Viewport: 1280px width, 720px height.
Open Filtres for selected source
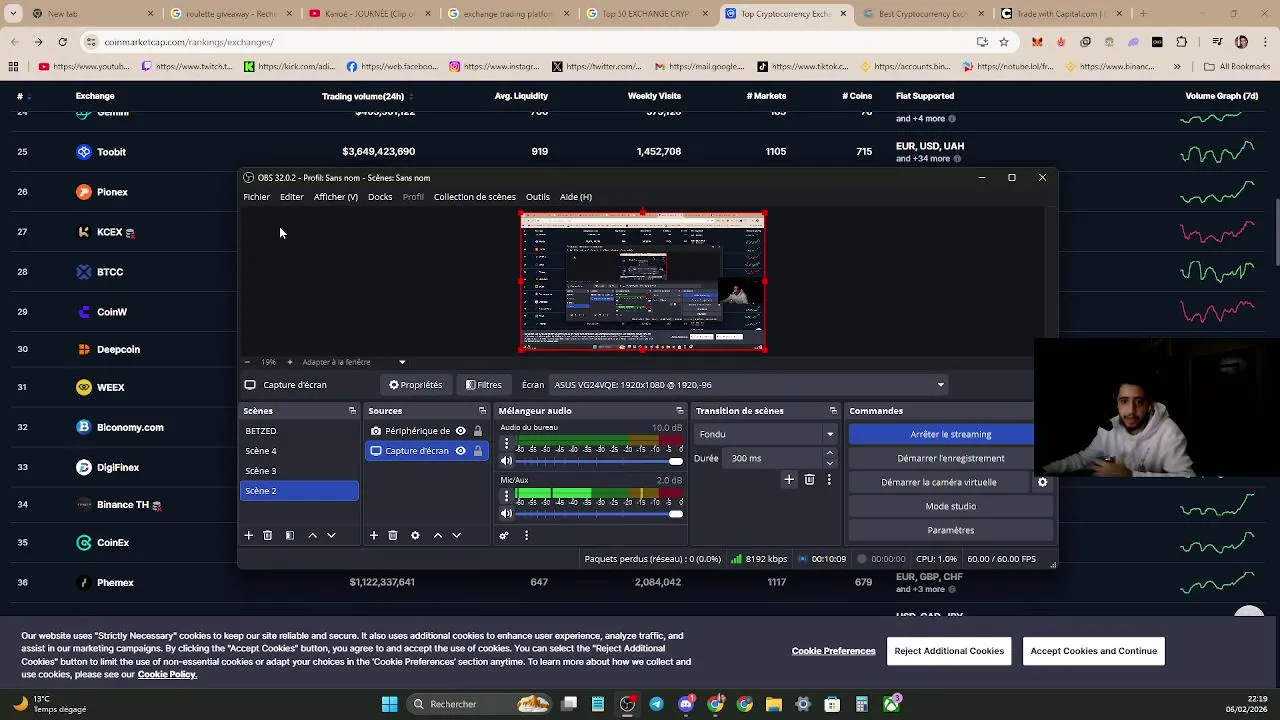(x=484, y=385)
